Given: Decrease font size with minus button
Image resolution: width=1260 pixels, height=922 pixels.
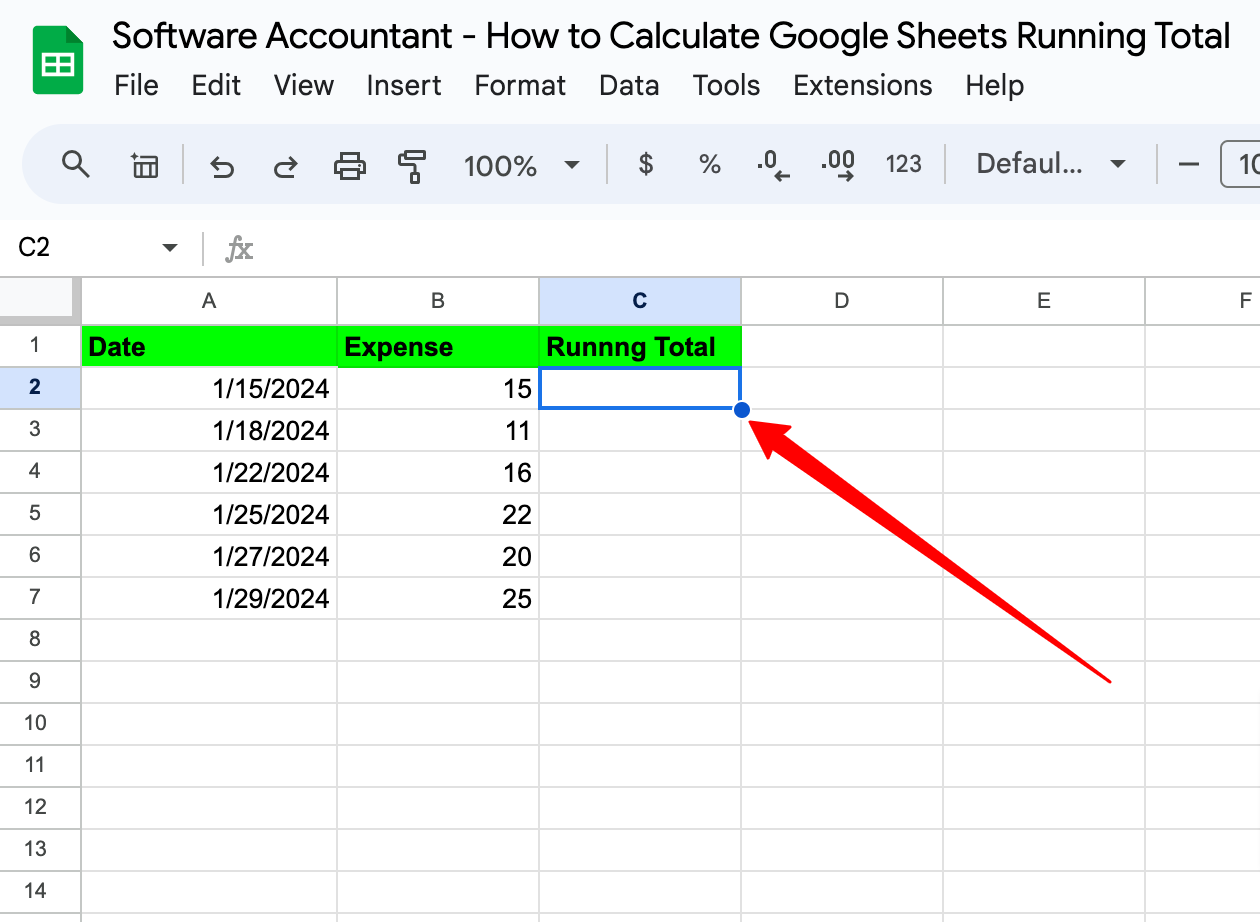Looking at the screenshot, I should pyautogui.click(x=1189, y=164).
